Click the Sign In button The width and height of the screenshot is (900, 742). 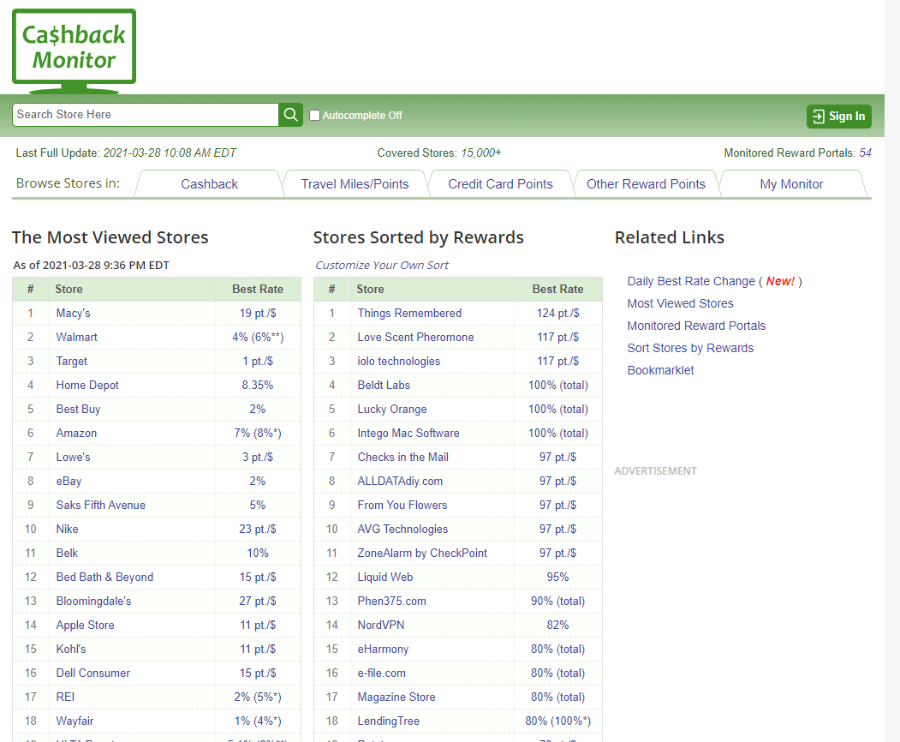(839, 116)
